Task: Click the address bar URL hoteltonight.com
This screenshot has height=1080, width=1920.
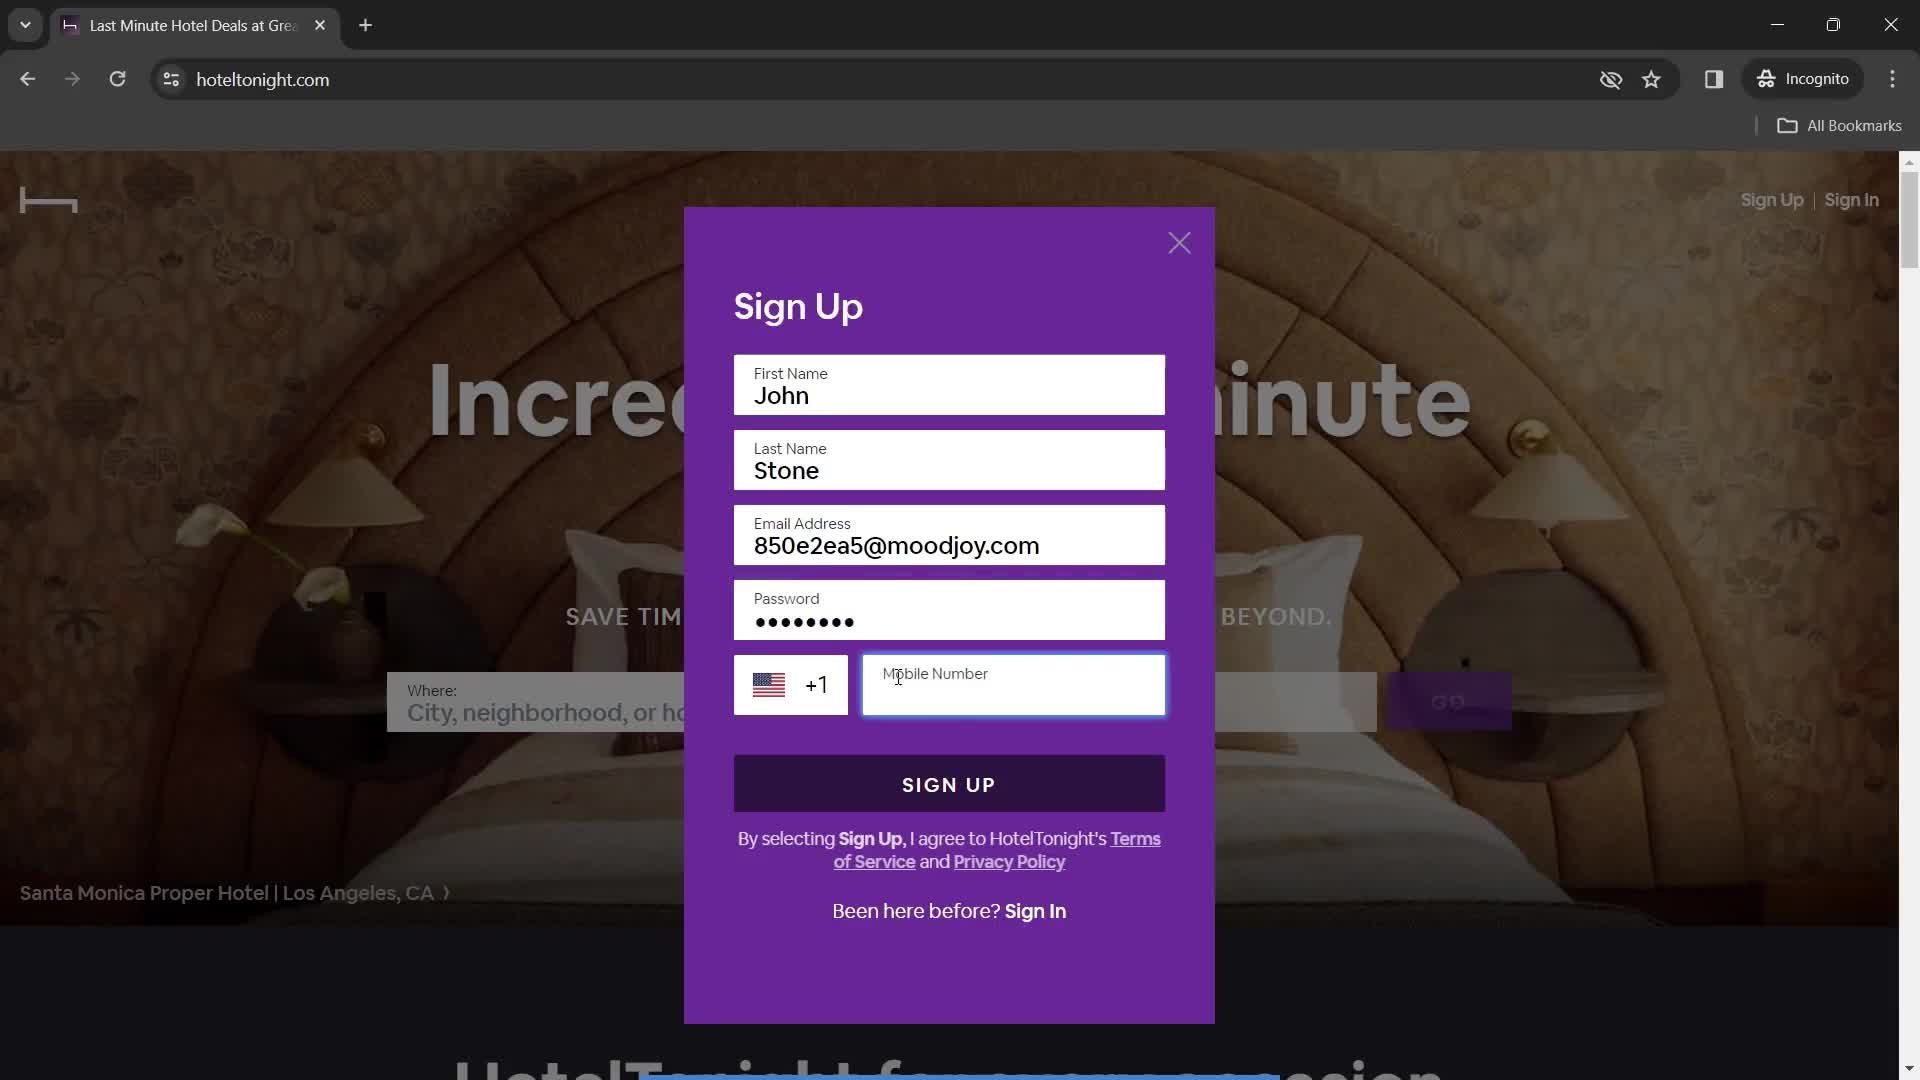Action: 262,79
